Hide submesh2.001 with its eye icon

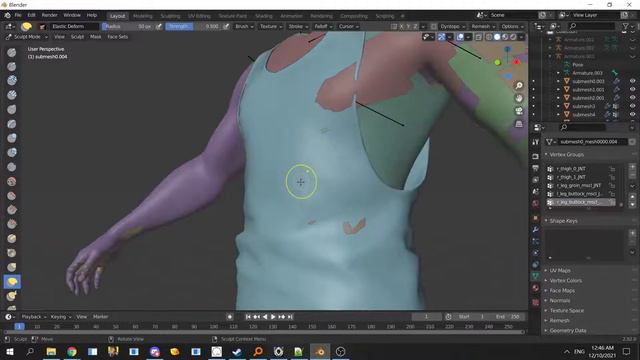click(x=632, y=98)
